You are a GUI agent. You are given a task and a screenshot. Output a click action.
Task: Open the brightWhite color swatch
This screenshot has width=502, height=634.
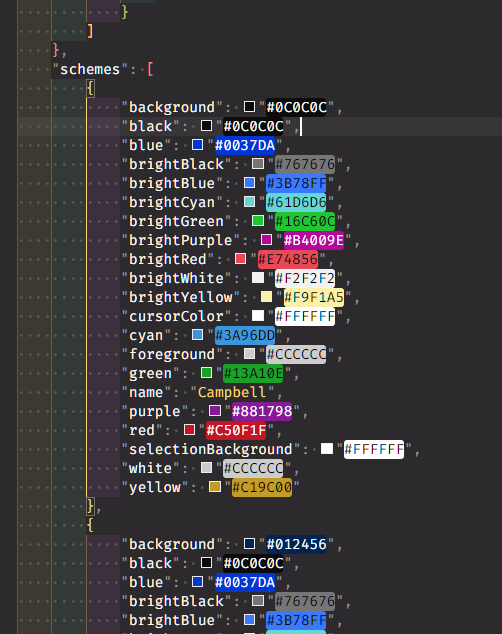258,278
